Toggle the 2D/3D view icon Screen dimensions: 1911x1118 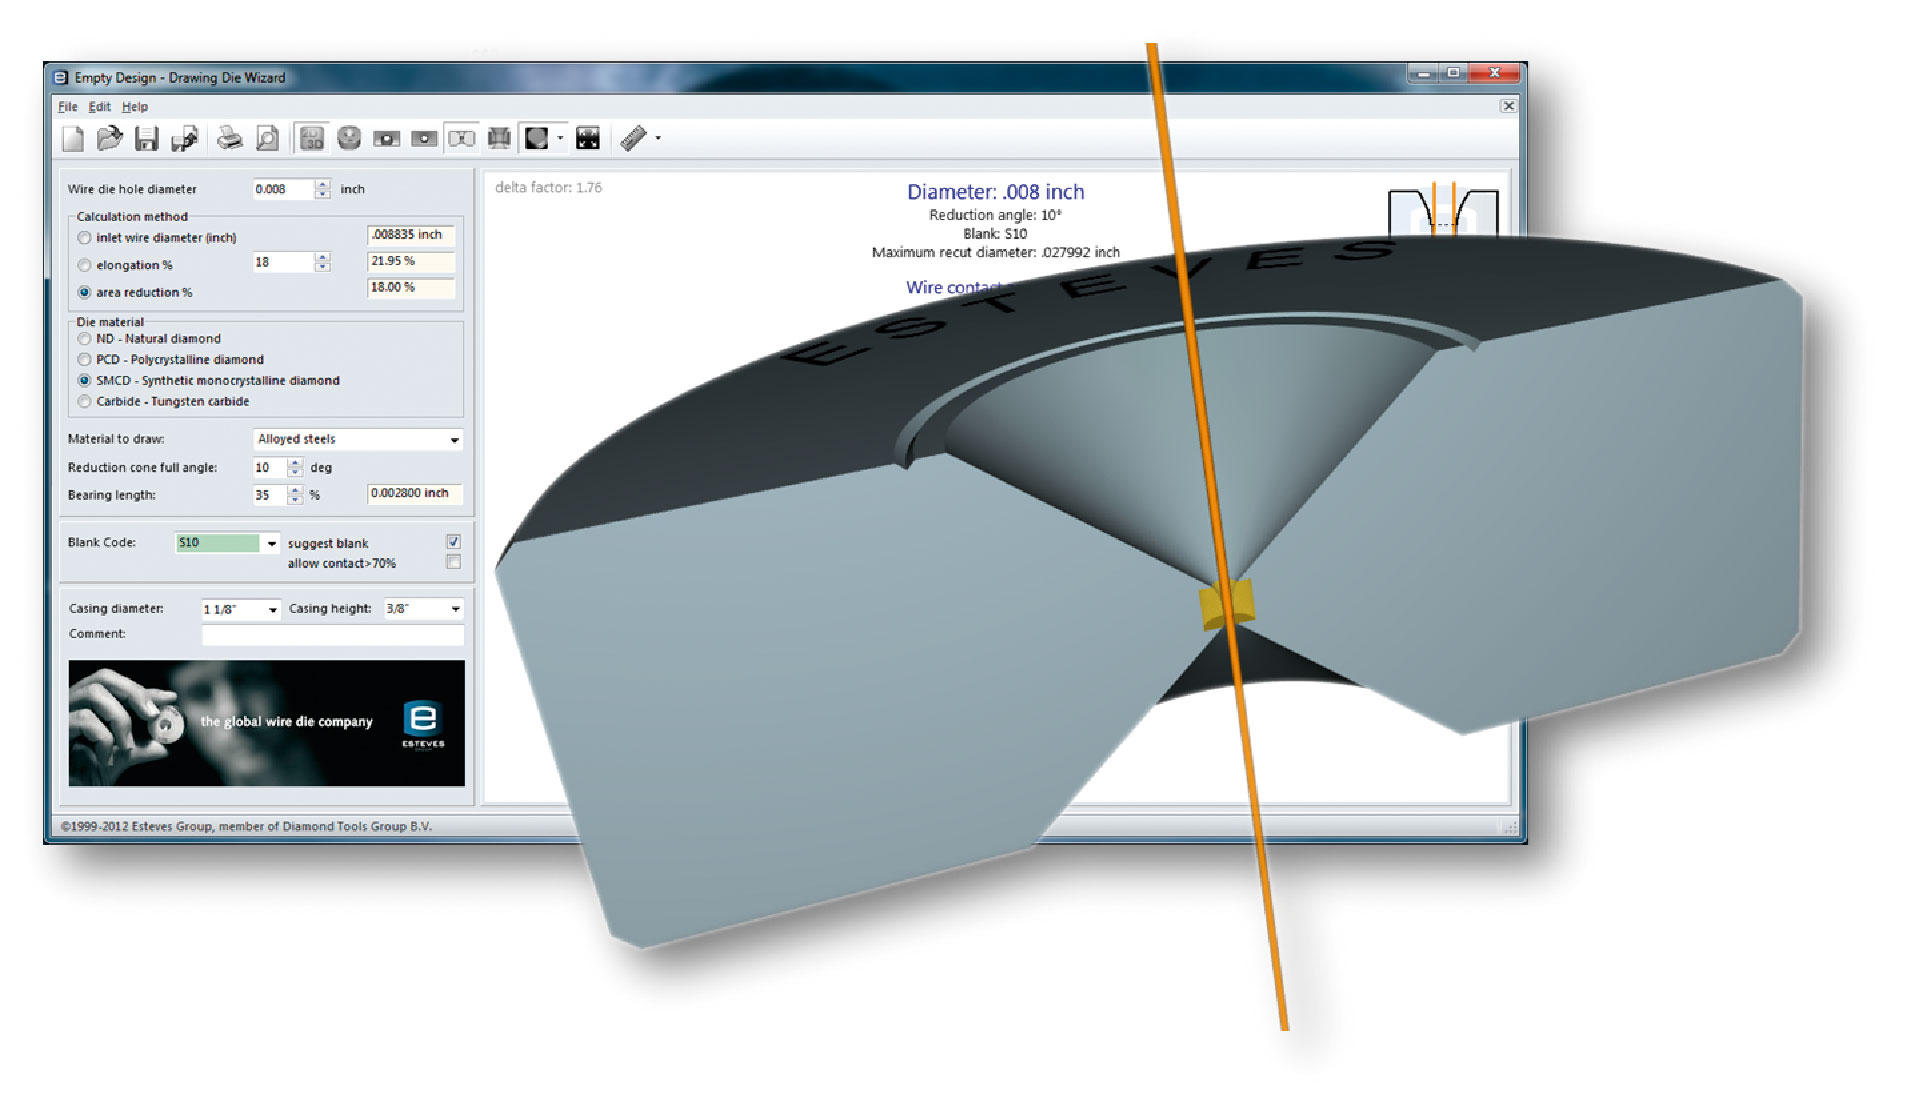click(311, 139)
